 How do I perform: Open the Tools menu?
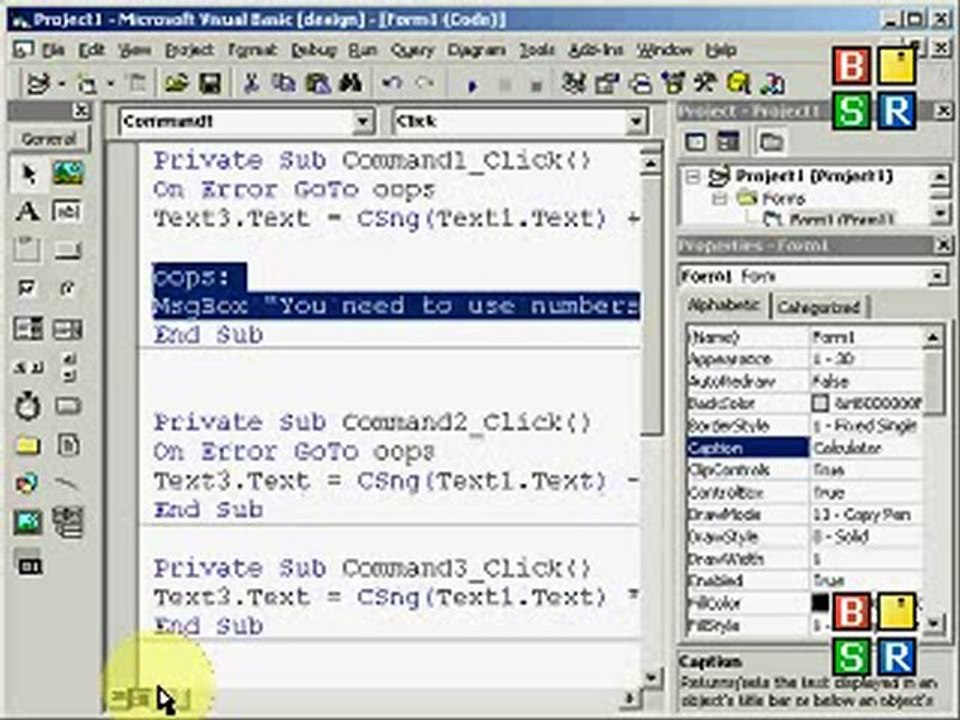(x=537, y=50)
